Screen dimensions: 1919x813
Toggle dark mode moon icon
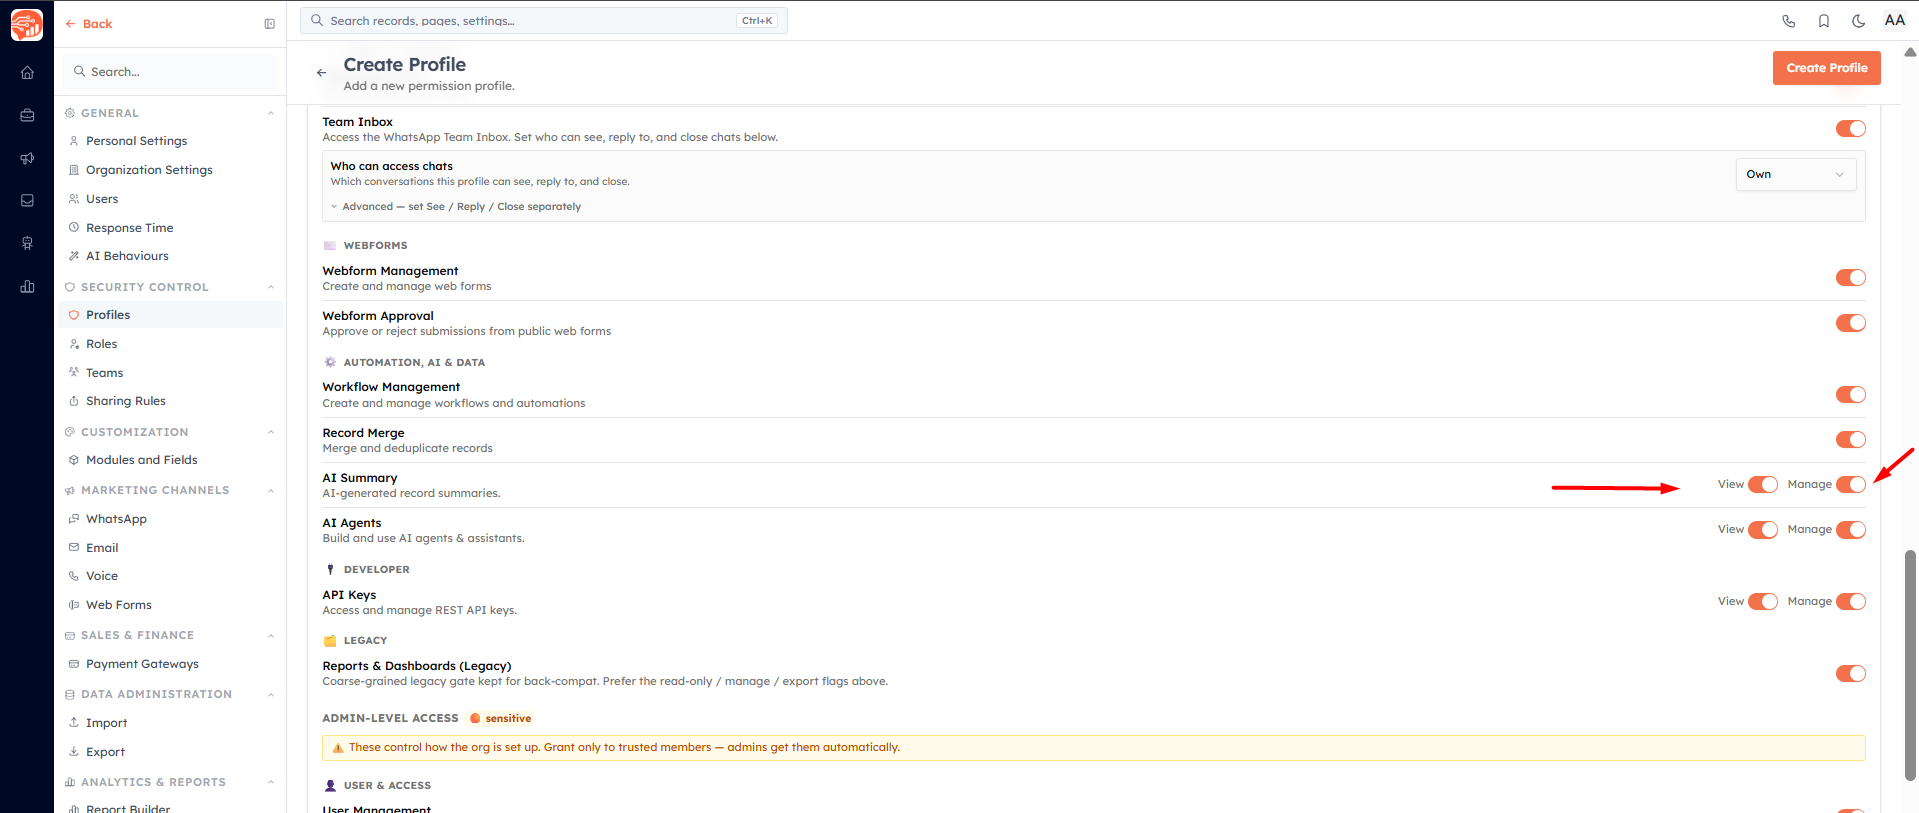pos(1859,21)
